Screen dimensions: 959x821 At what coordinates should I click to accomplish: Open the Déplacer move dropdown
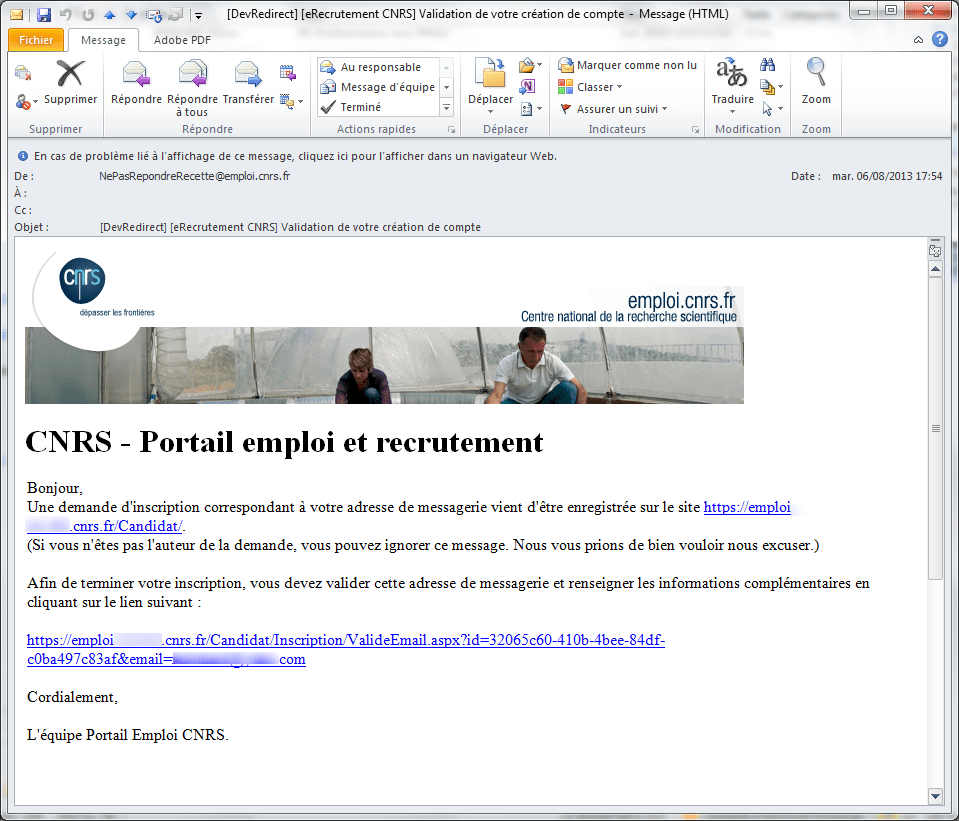click(x=491, y=86)
